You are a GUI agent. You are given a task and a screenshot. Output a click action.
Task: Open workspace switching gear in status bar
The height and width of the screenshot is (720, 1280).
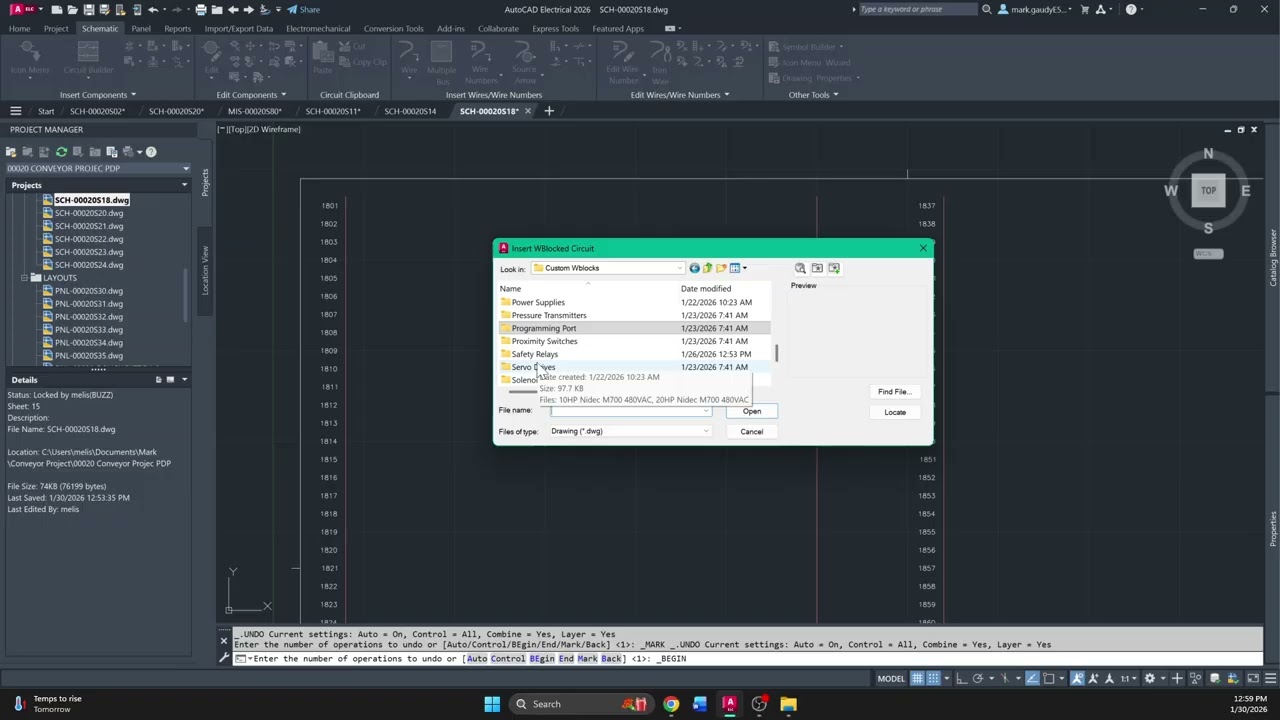pos(1150,679)
